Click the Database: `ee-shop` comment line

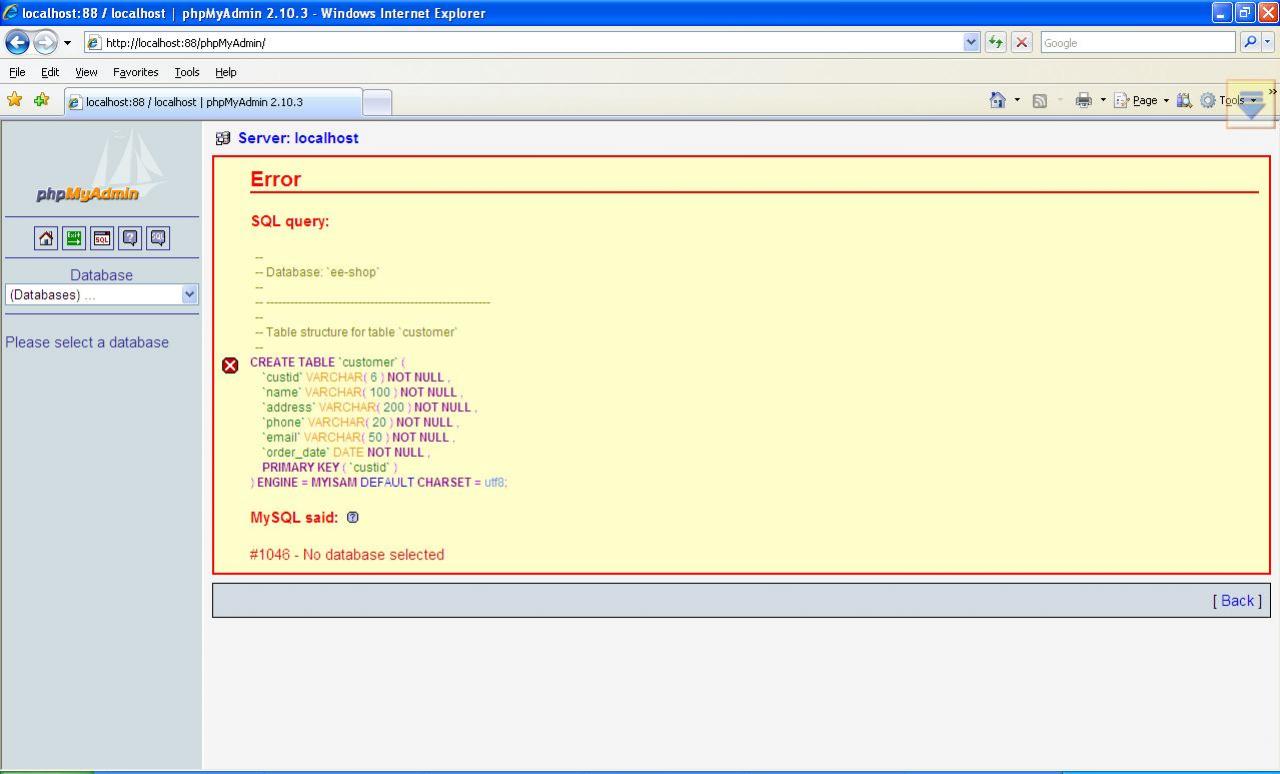click(317, 272)
